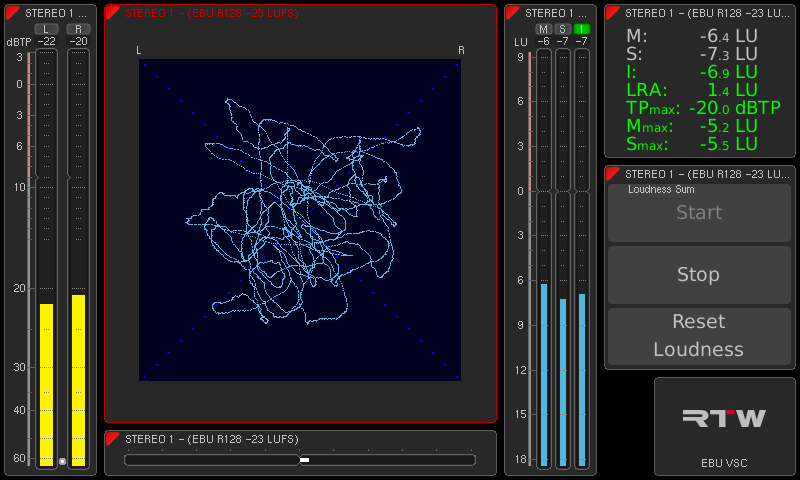This screenshot has height=480, width=800.
Task: Click red corner flag of Loudness Sum panel
Action: tap(612, 173)
